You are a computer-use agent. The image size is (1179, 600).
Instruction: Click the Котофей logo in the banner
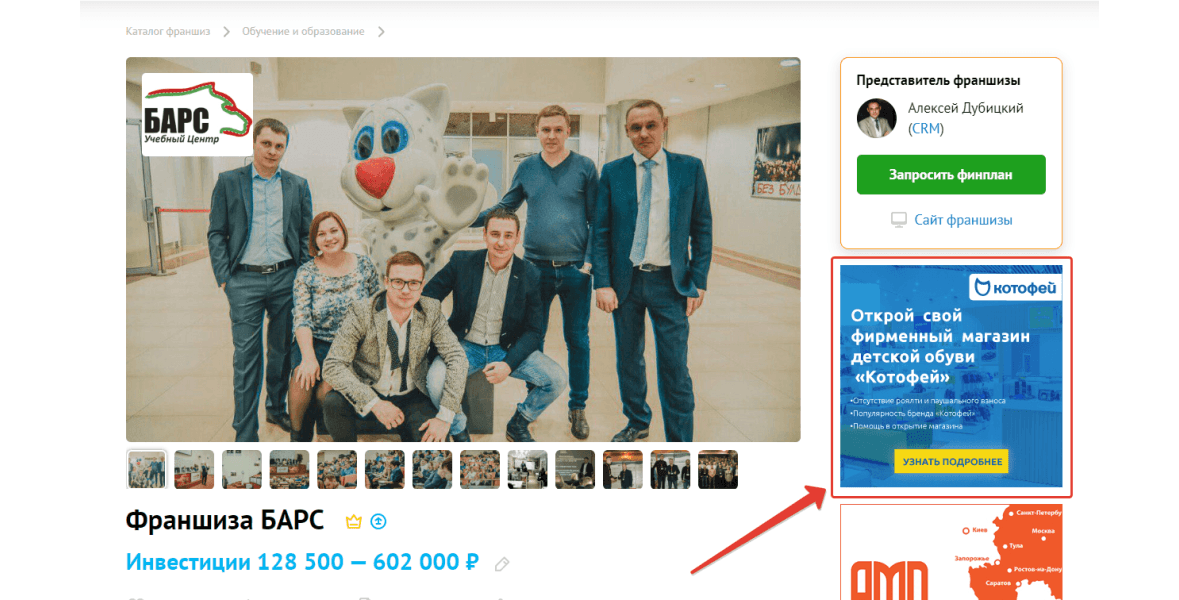(x=1015, y=287)
